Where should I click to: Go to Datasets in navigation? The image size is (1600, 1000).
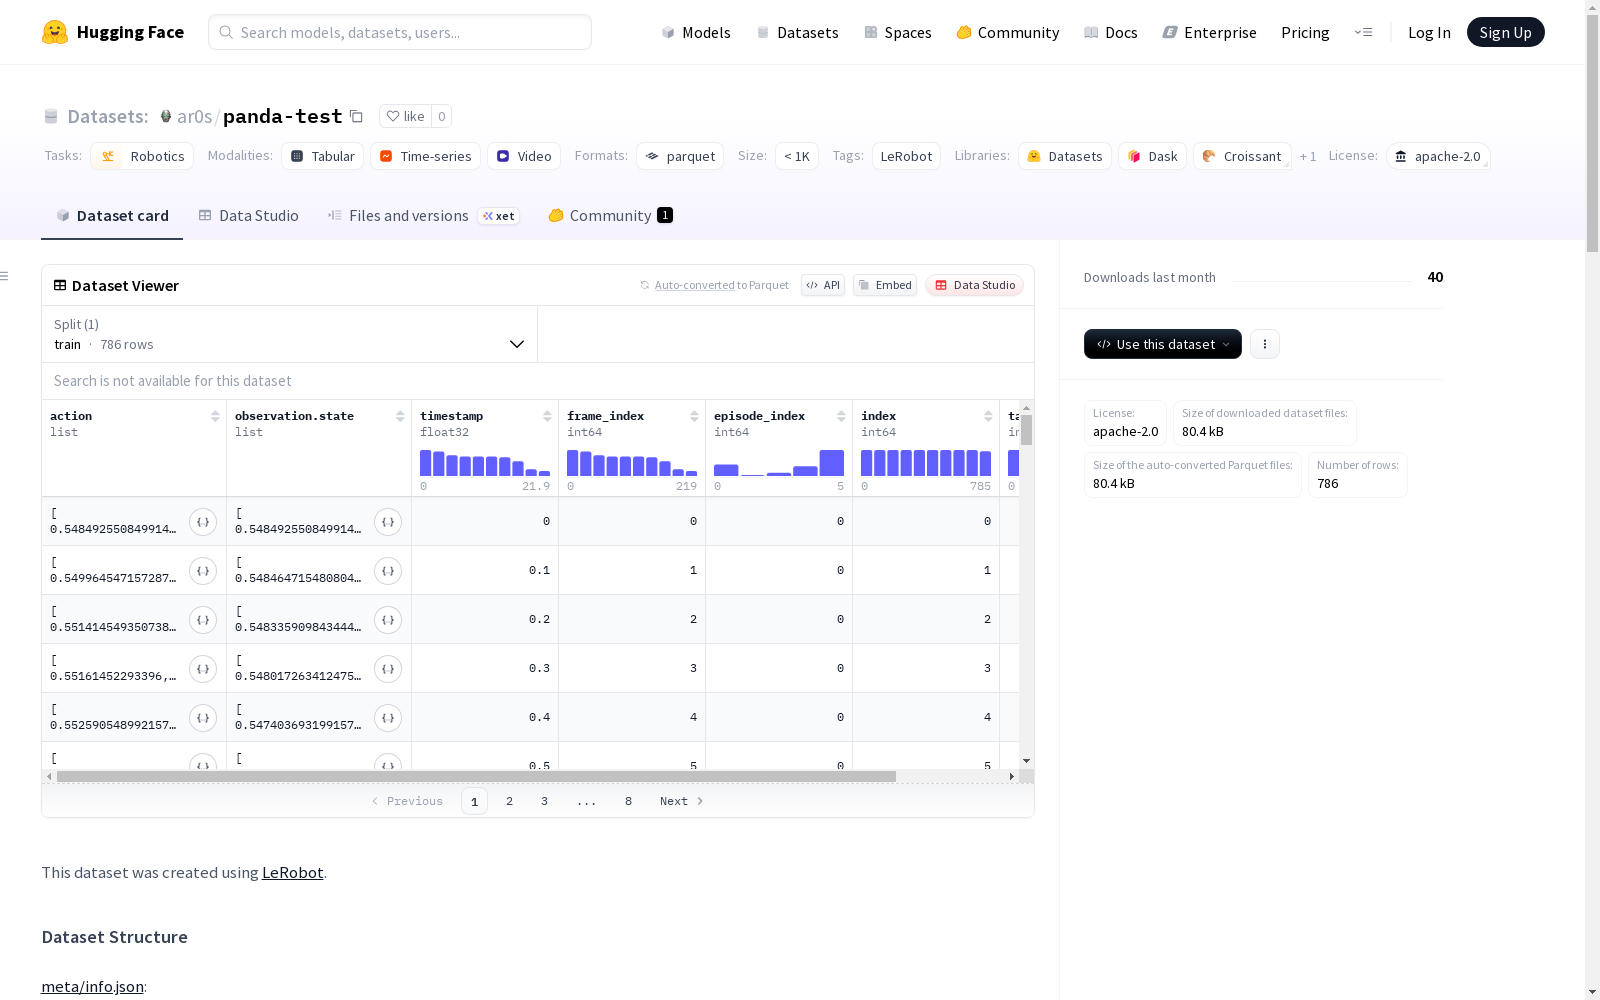click(x=797, y=32)
